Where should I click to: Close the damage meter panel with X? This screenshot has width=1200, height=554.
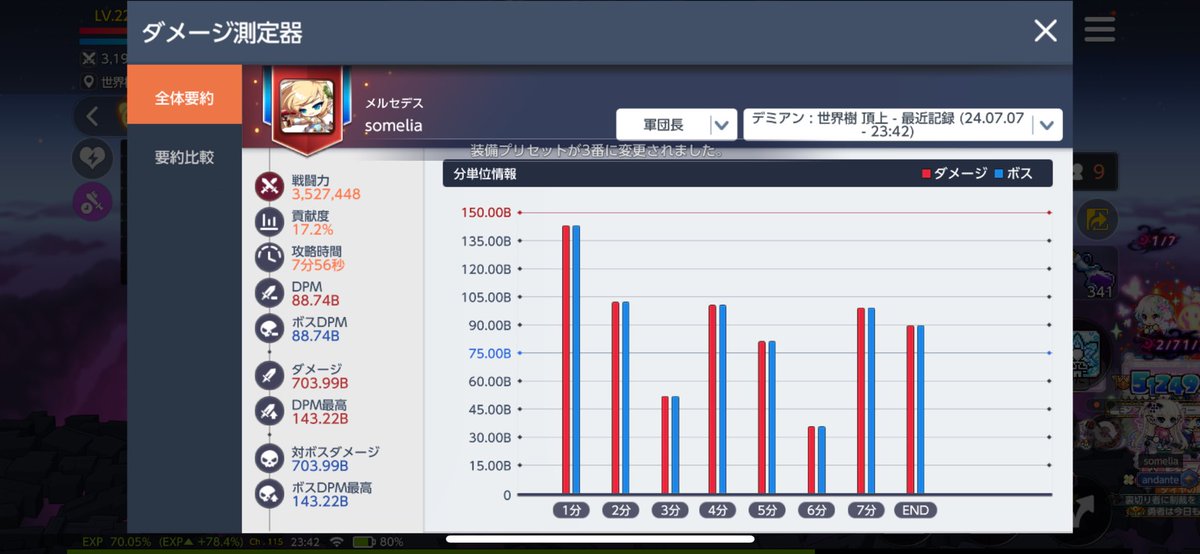(1045, 31)
